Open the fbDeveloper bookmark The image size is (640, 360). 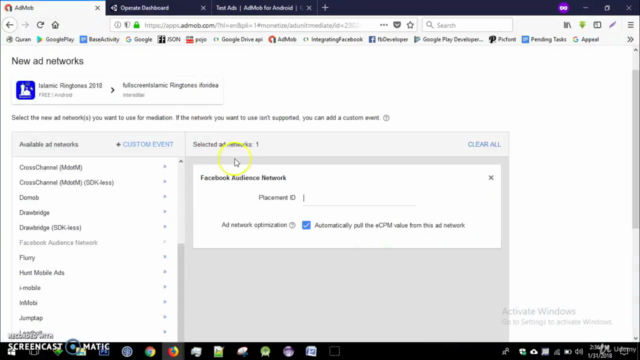(x=388, y=40)
